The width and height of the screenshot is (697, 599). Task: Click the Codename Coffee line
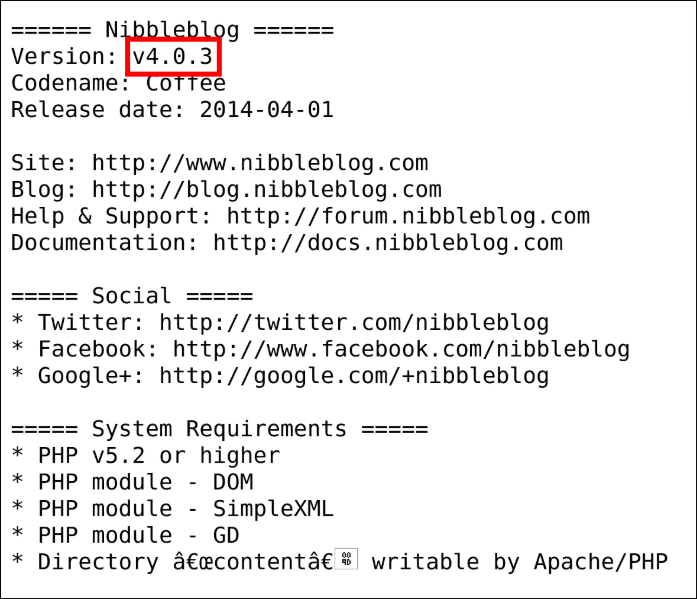(118, 83)
